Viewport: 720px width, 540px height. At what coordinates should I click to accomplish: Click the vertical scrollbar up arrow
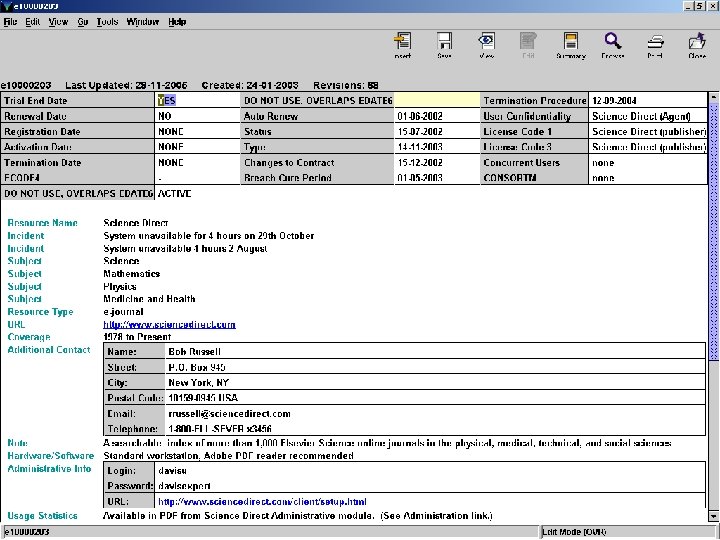tap(713, 98)
